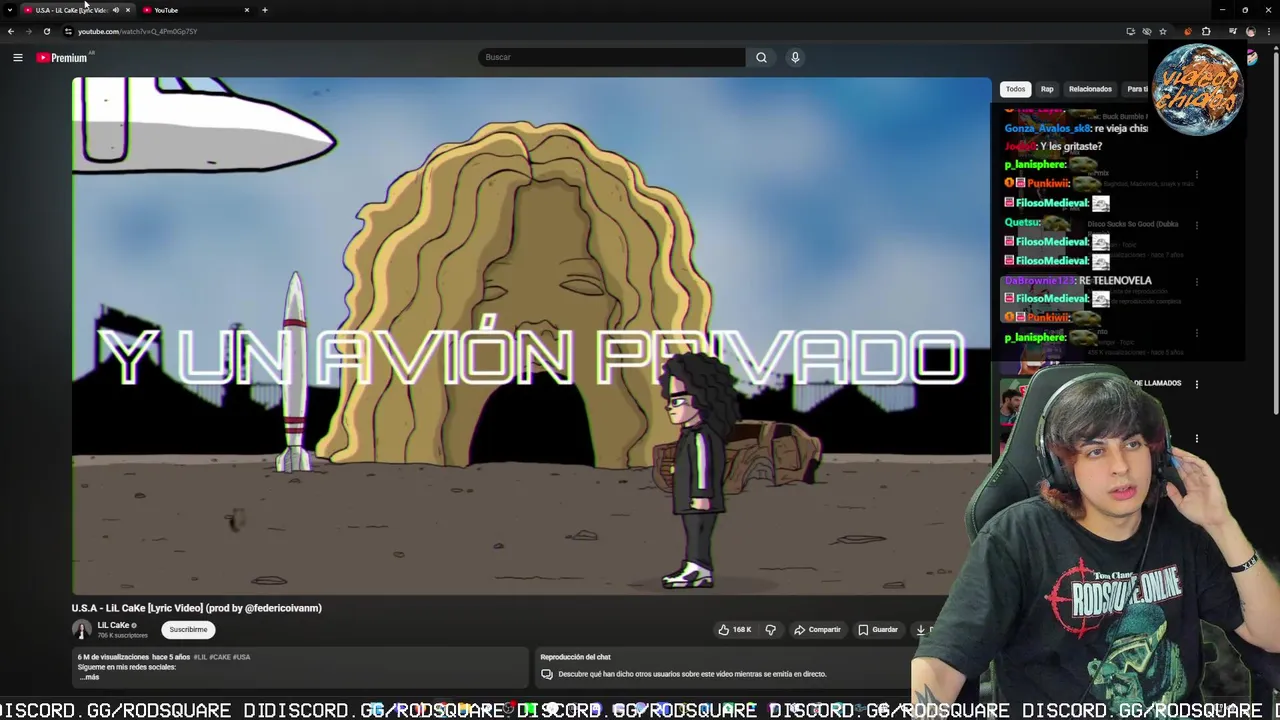The image size is (1280, 720).
Task: Select the Rap filter chip
Action: (x=1047, y=89)
